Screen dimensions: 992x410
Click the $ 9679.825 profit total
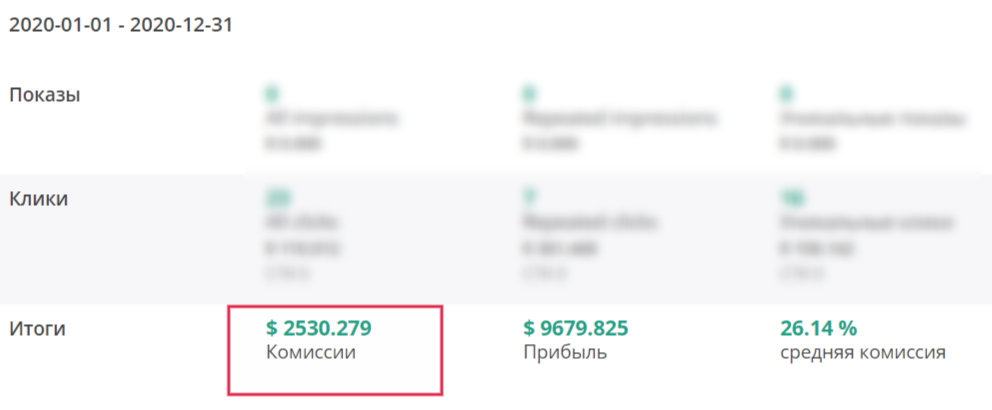(576, 328)
